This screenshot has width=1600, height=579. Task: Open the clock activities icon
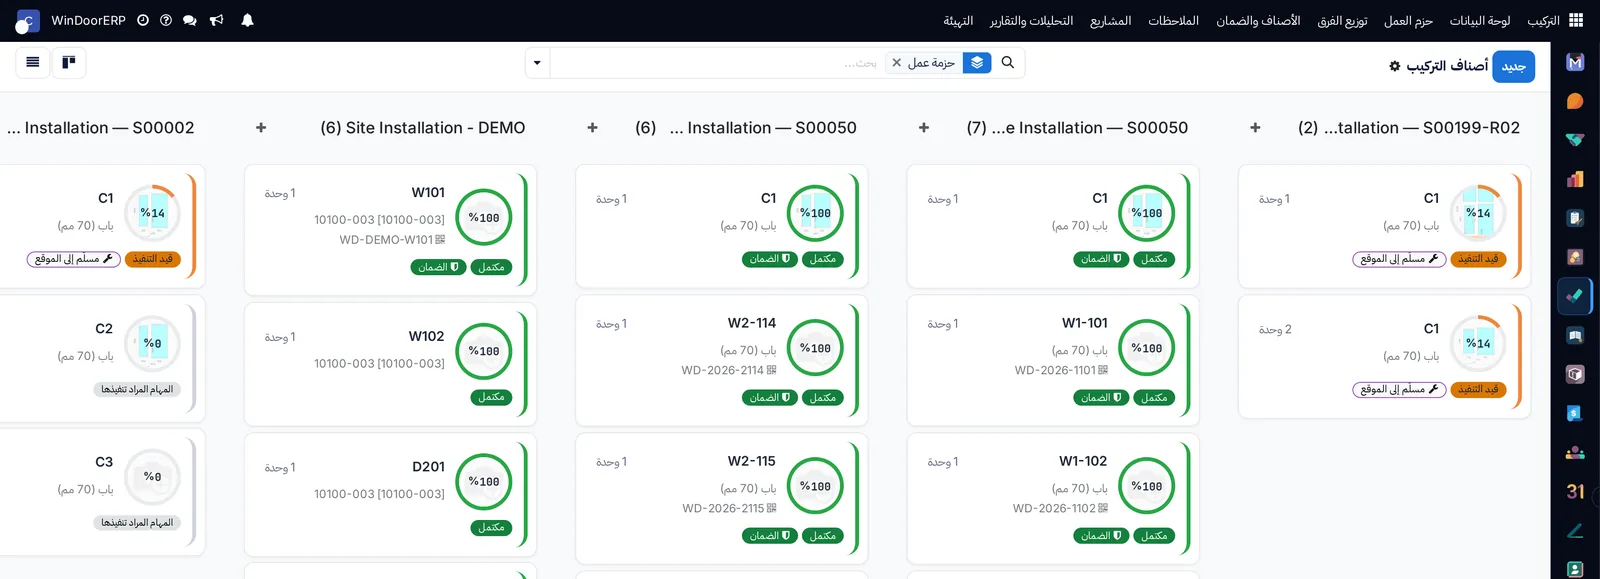pyautogui.click(x=143, y=20)
